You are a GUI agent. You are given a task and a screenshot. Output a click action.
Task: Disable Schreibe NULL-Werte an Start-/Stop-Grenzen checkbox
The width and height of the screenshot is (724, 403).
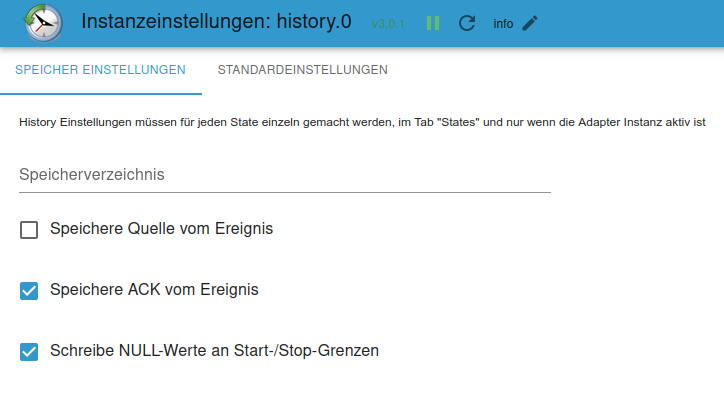tap(29, 352)
